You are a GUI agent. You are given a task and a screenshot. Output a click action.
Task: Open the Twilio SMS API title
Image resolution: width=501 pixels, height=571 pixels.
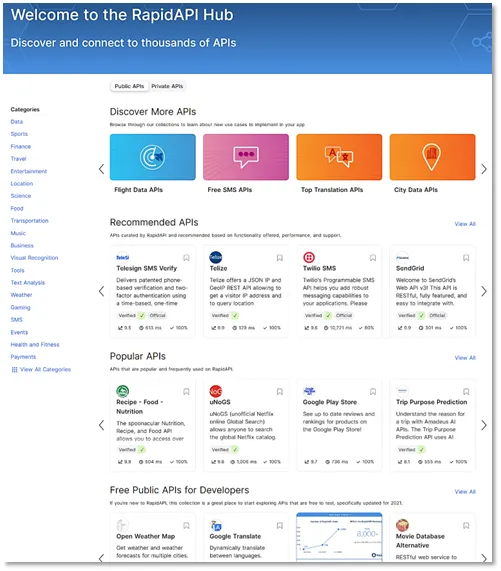click(319, 268)
